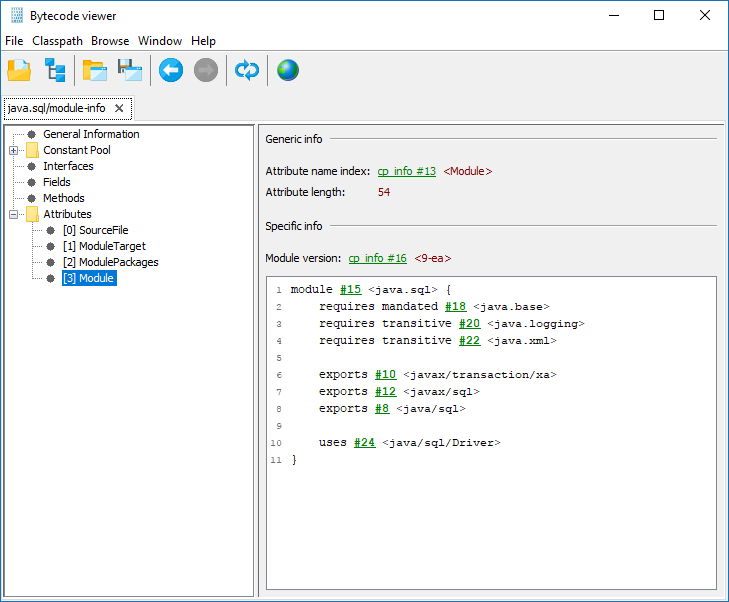Expand the Constant Pool tree node

(x=14, y=150)
